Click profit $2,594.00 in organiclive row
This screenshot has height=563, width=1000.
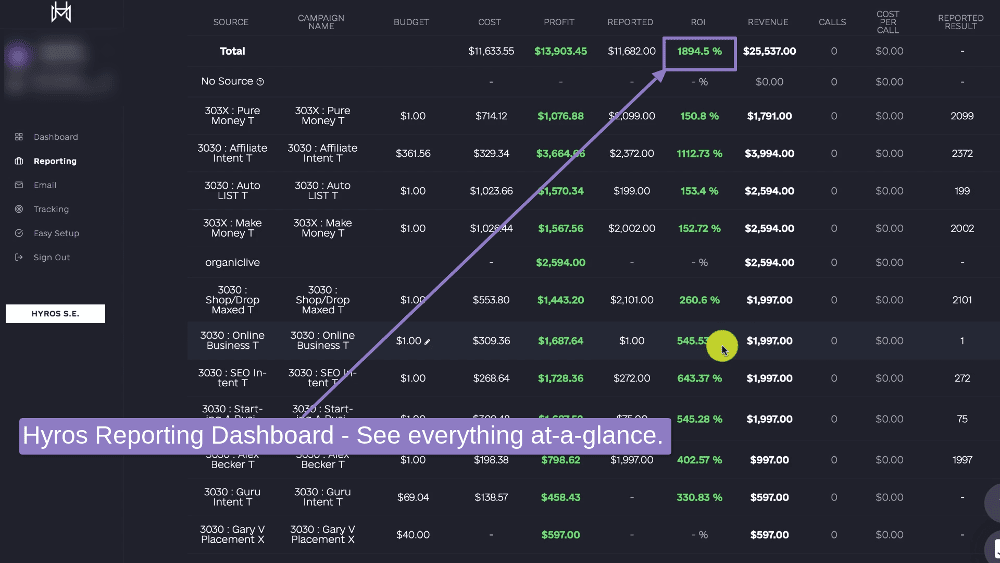pyautogui.click(x=561, y=263)
